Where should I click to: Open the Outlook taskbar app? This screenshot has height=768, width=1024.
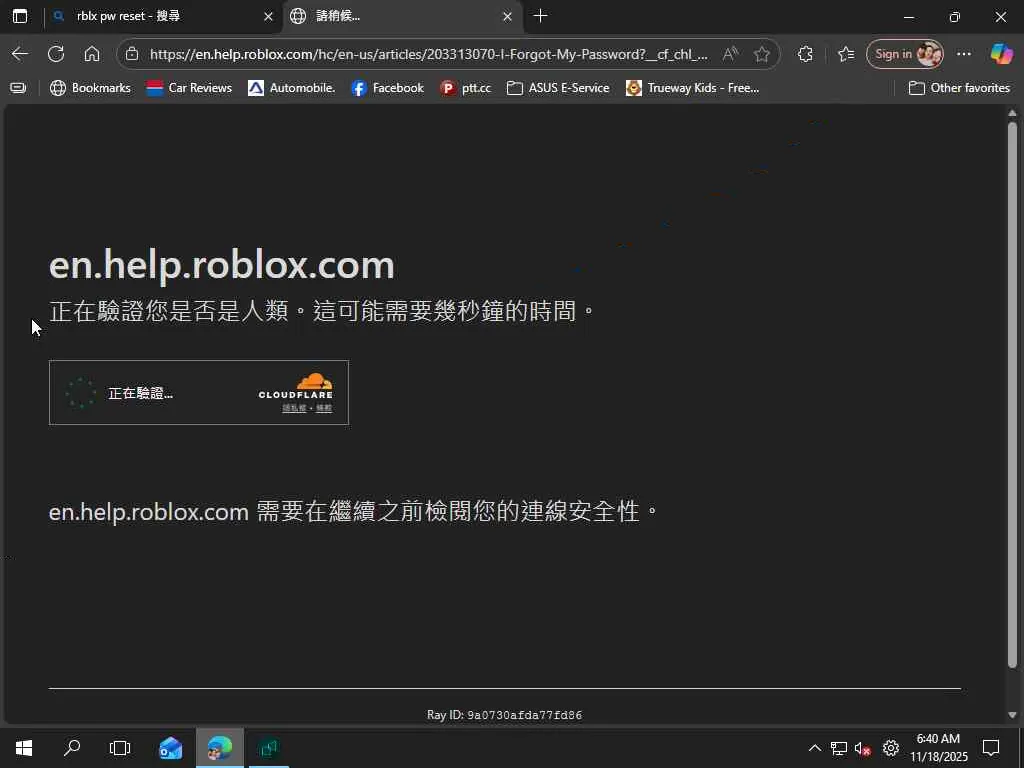pos(170,748)
